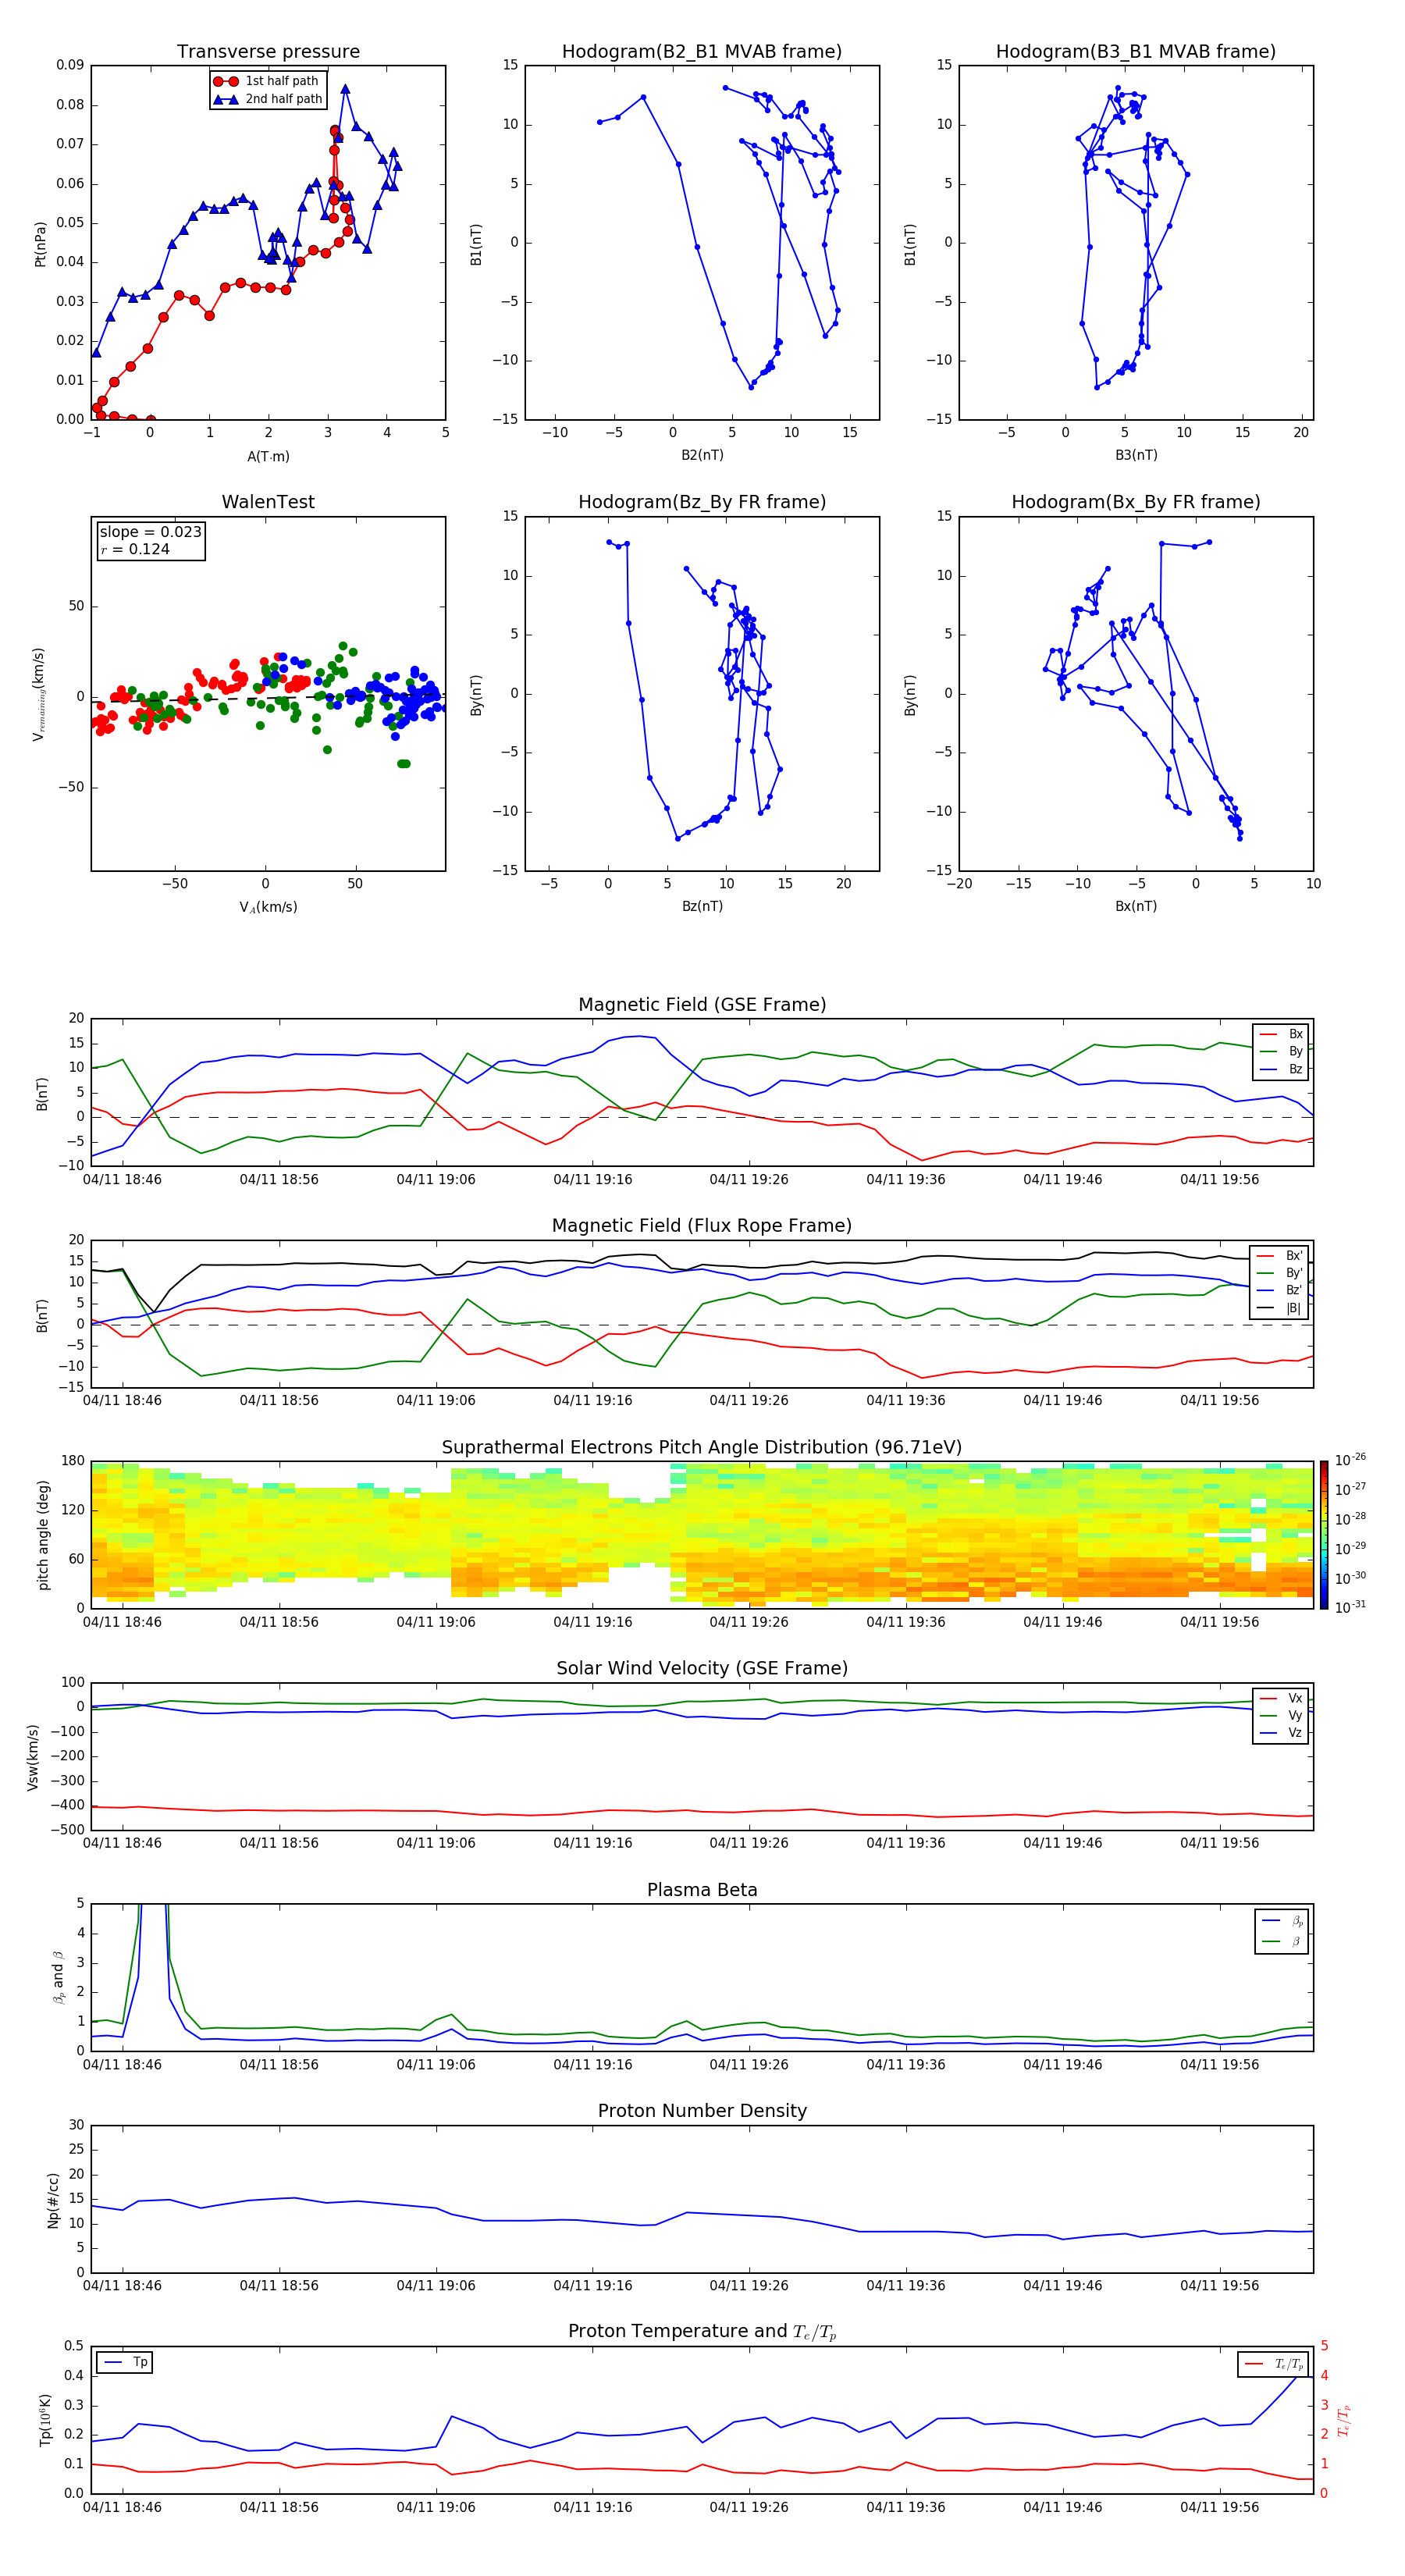
Task: Click the "slope = 0.023" annotation
Action: (x=150, y=532)
